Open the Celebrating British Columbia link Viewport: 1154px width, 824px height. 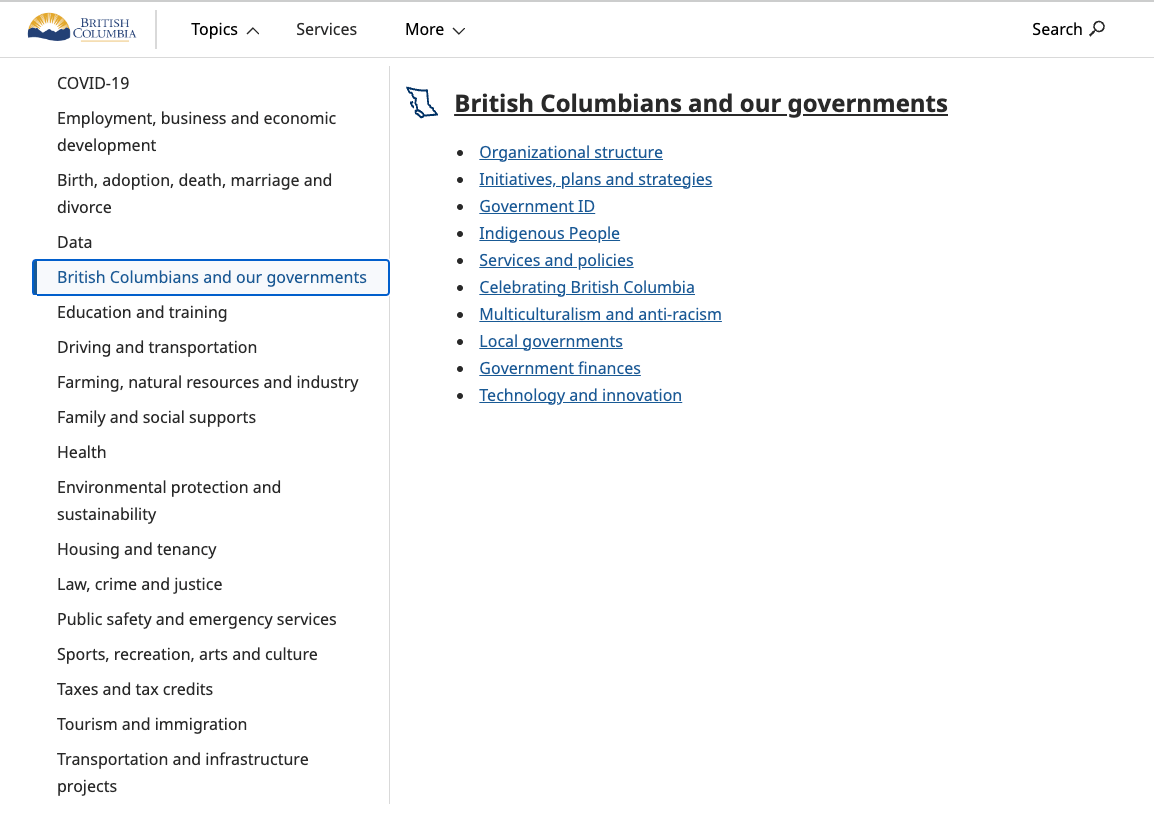[x=587, y=287]
